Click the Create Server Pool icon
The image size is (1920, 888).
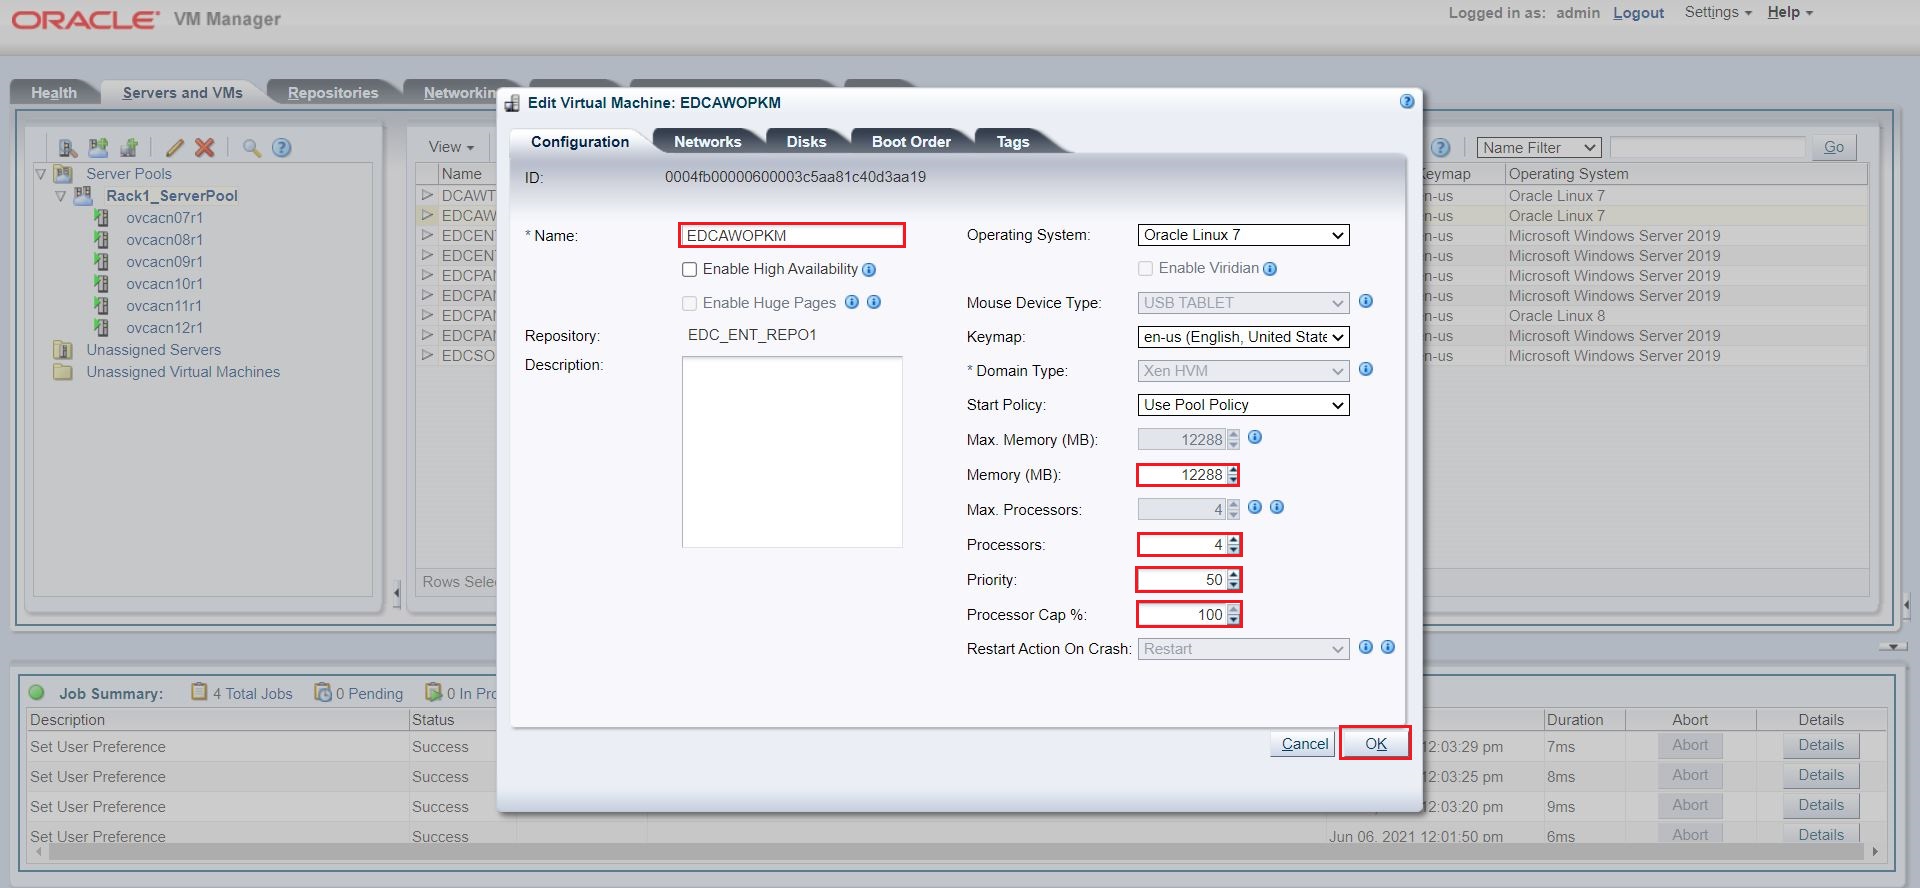pos(98,148)
